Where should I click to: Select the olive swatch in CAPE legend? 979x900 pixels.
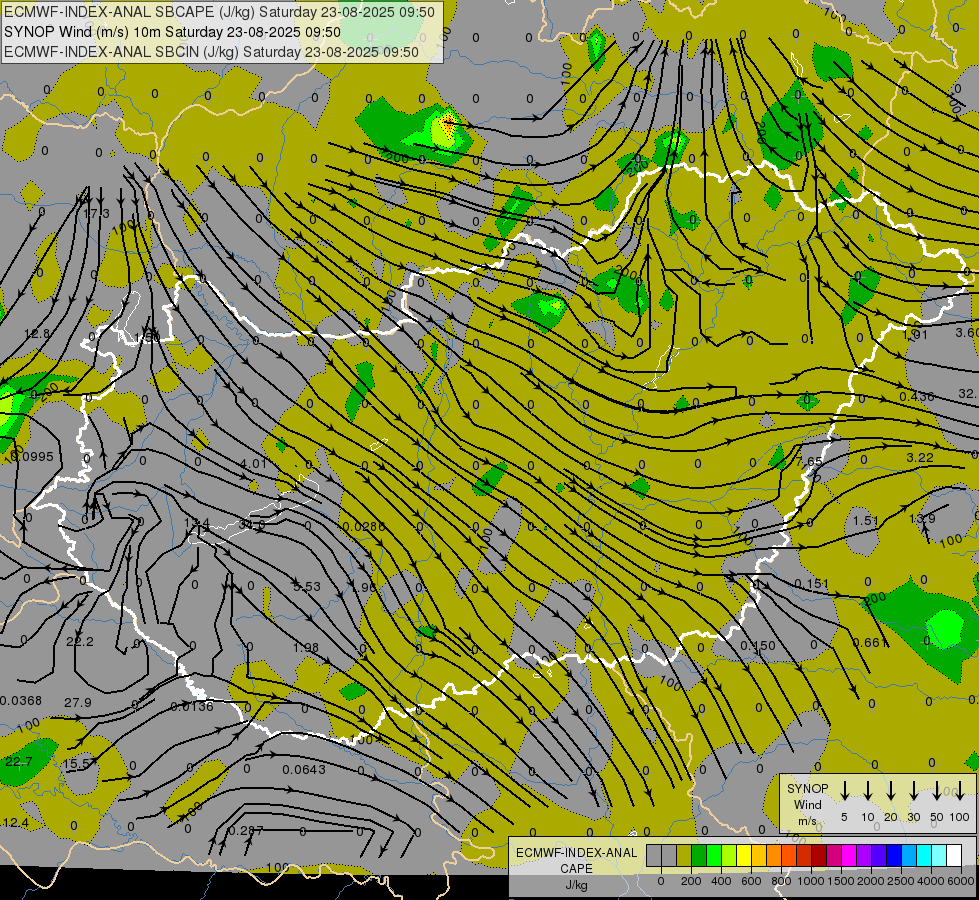point(684,855)
